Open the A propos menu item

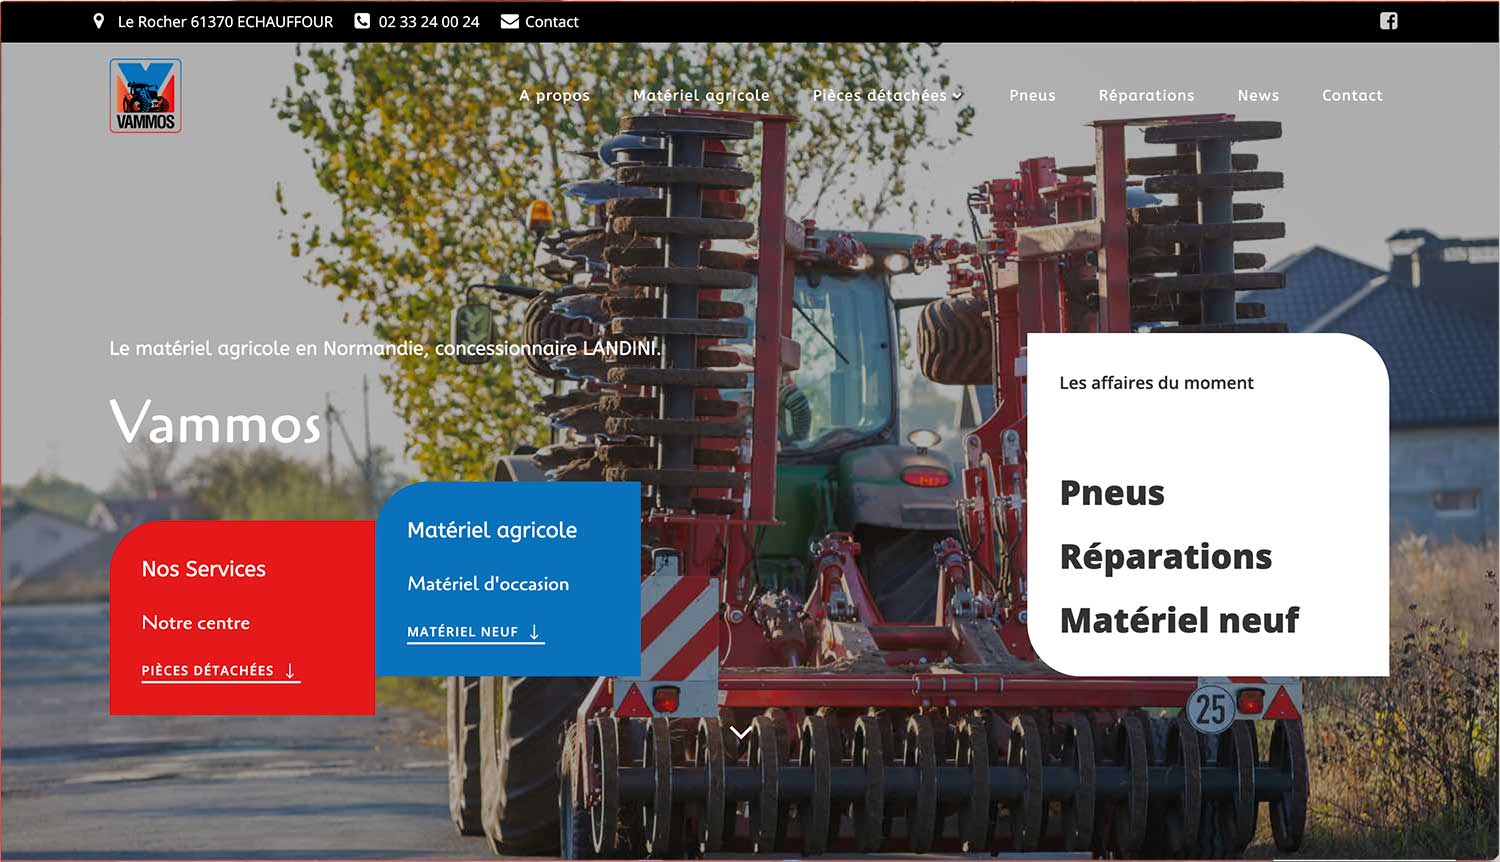pyautogui.click(x=554, y=95)
